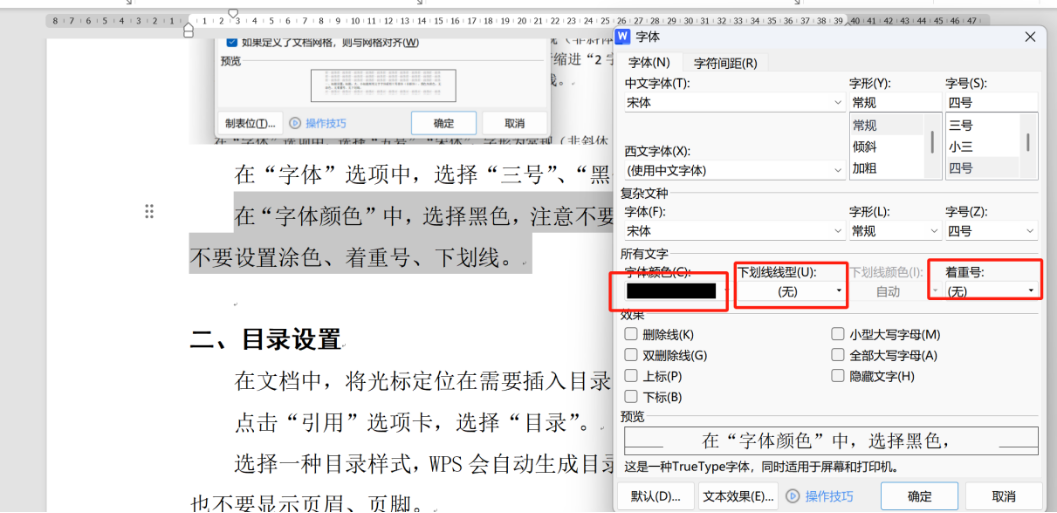
Task: Open the 着重号 dropdown
Action: point(1030,291)
